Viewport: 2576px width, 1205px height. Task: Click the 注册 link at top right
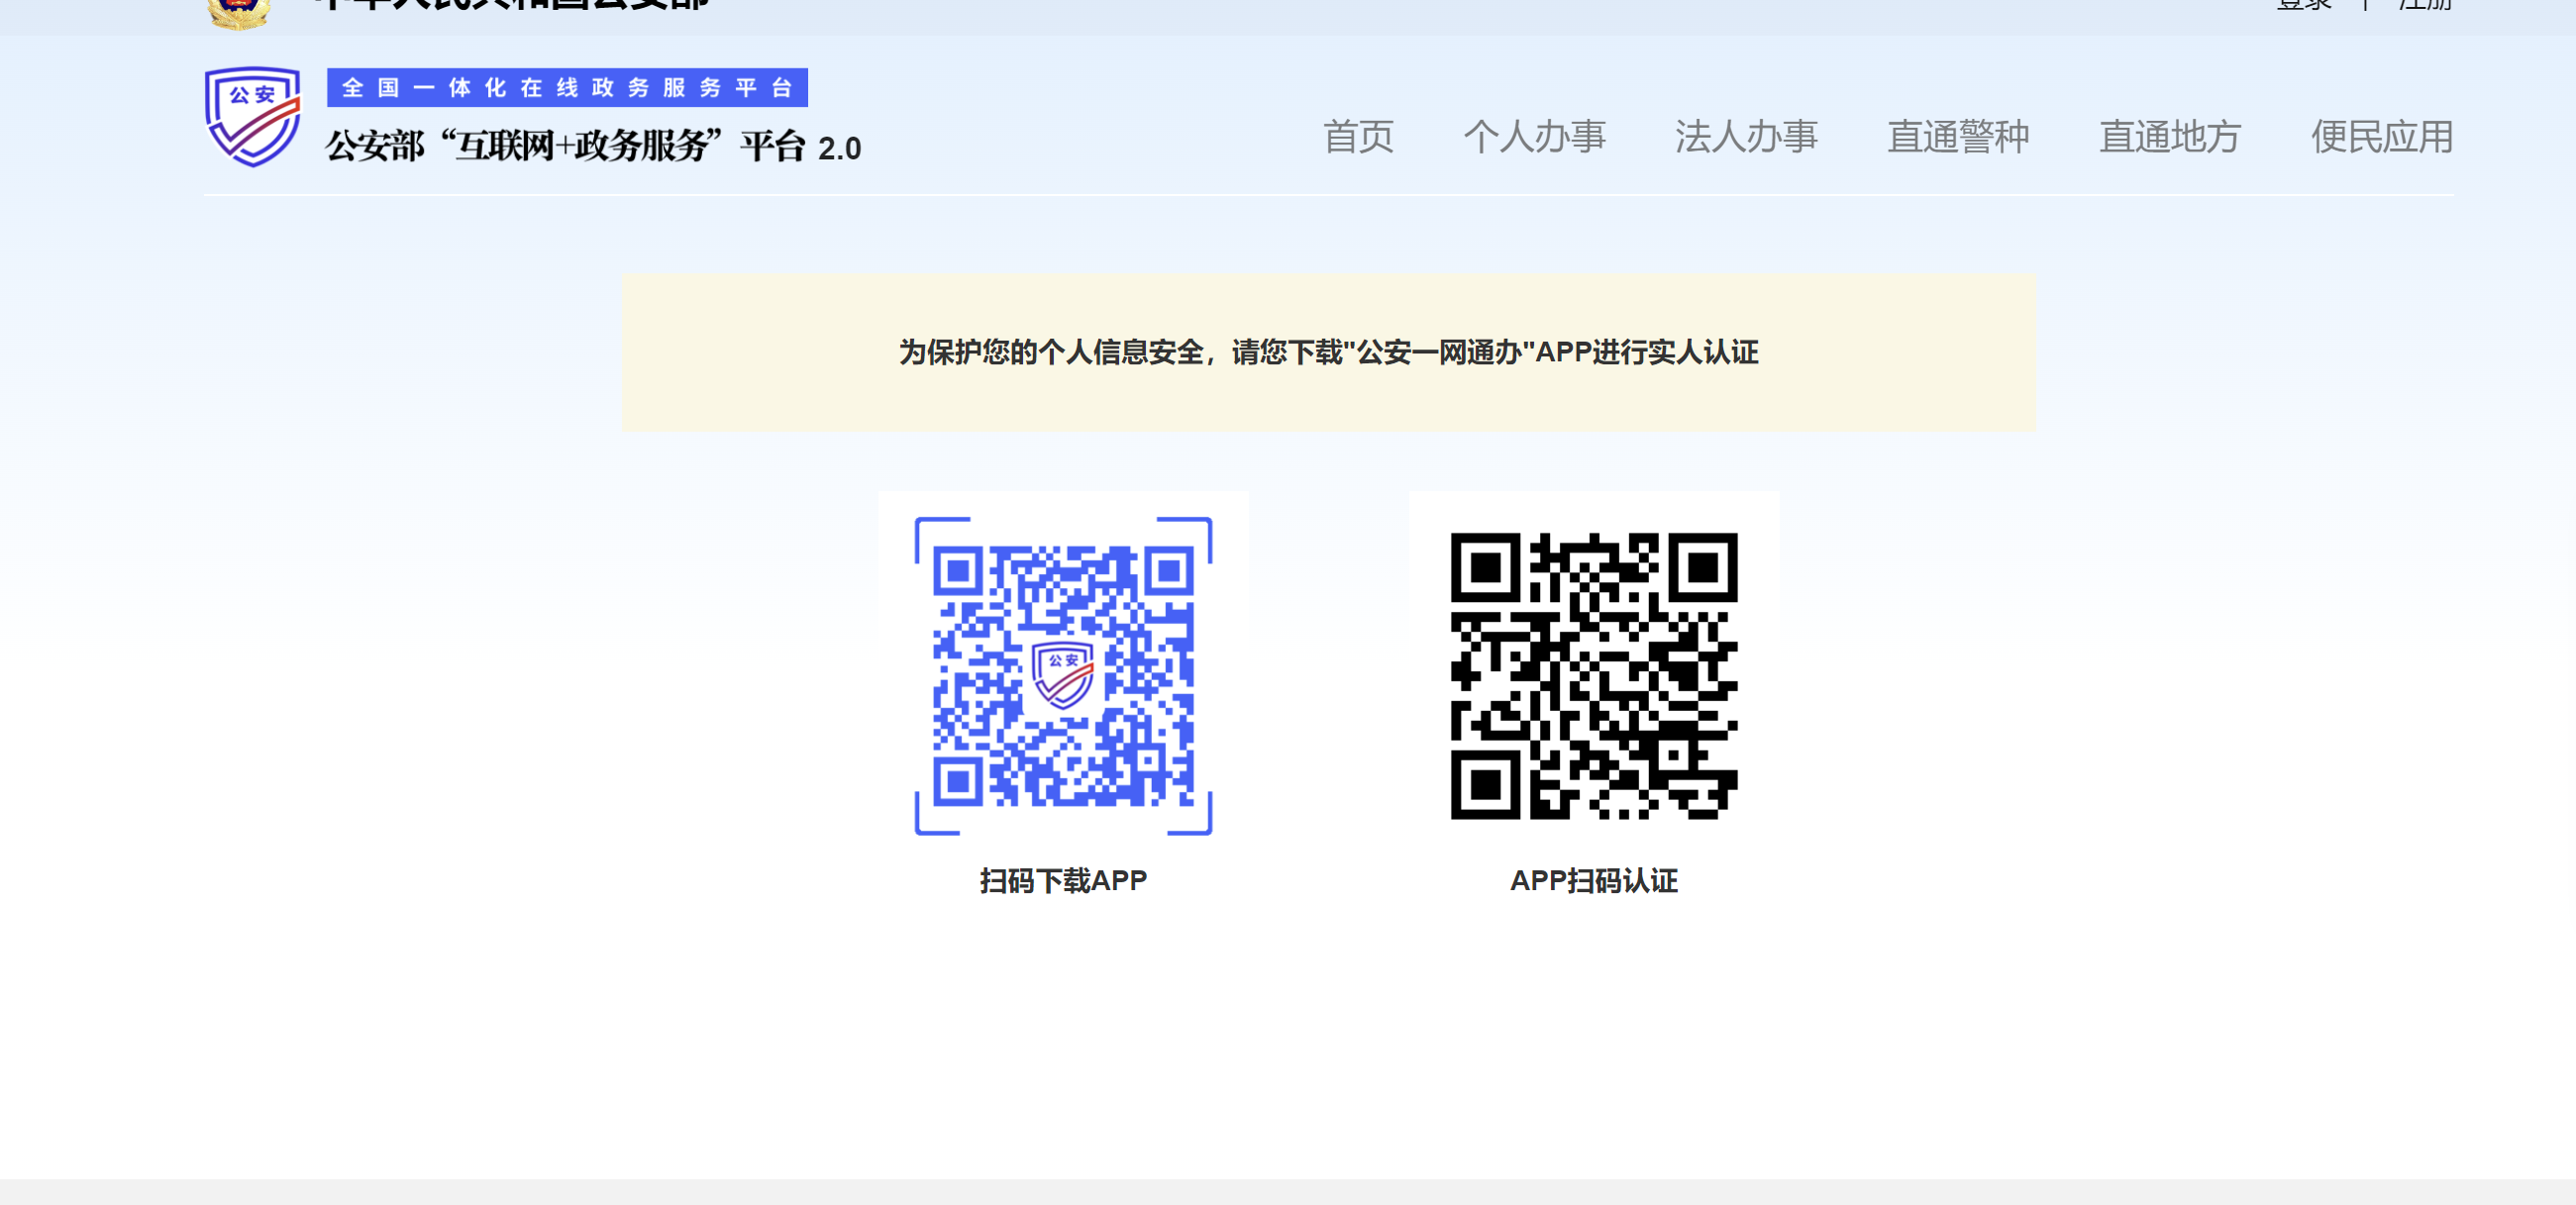2425,5
